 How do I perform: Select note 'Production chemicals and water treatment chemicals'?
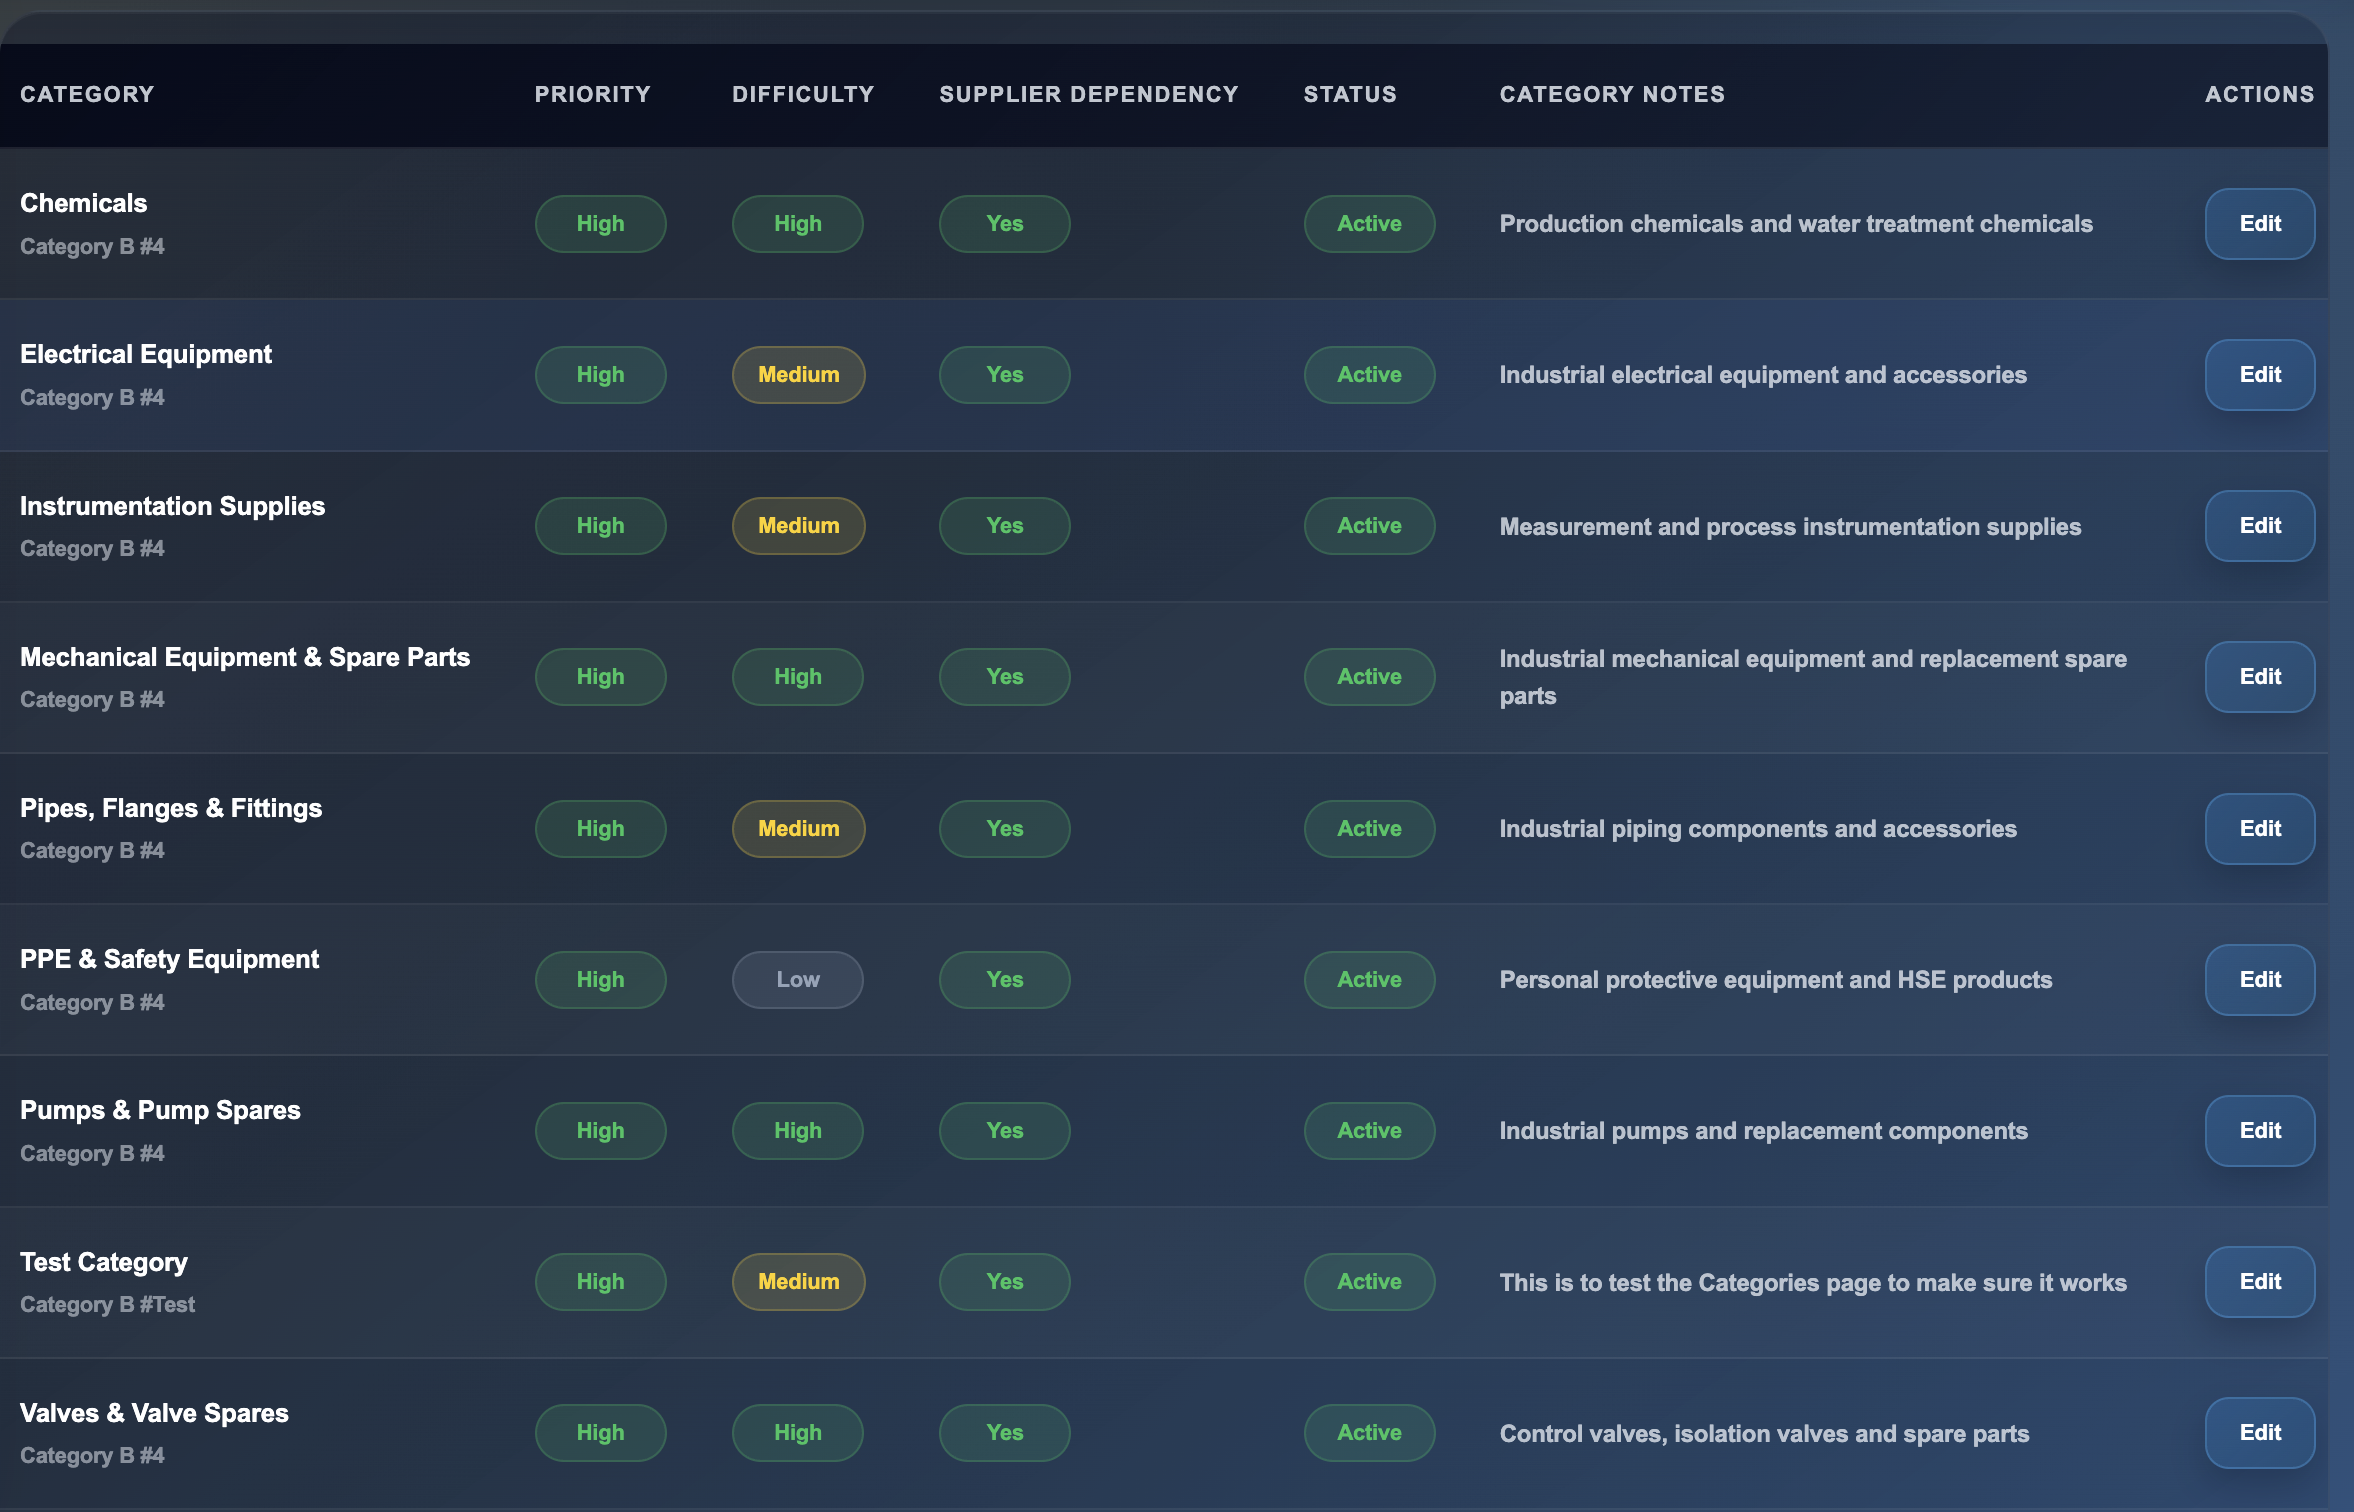point(1796,224)
